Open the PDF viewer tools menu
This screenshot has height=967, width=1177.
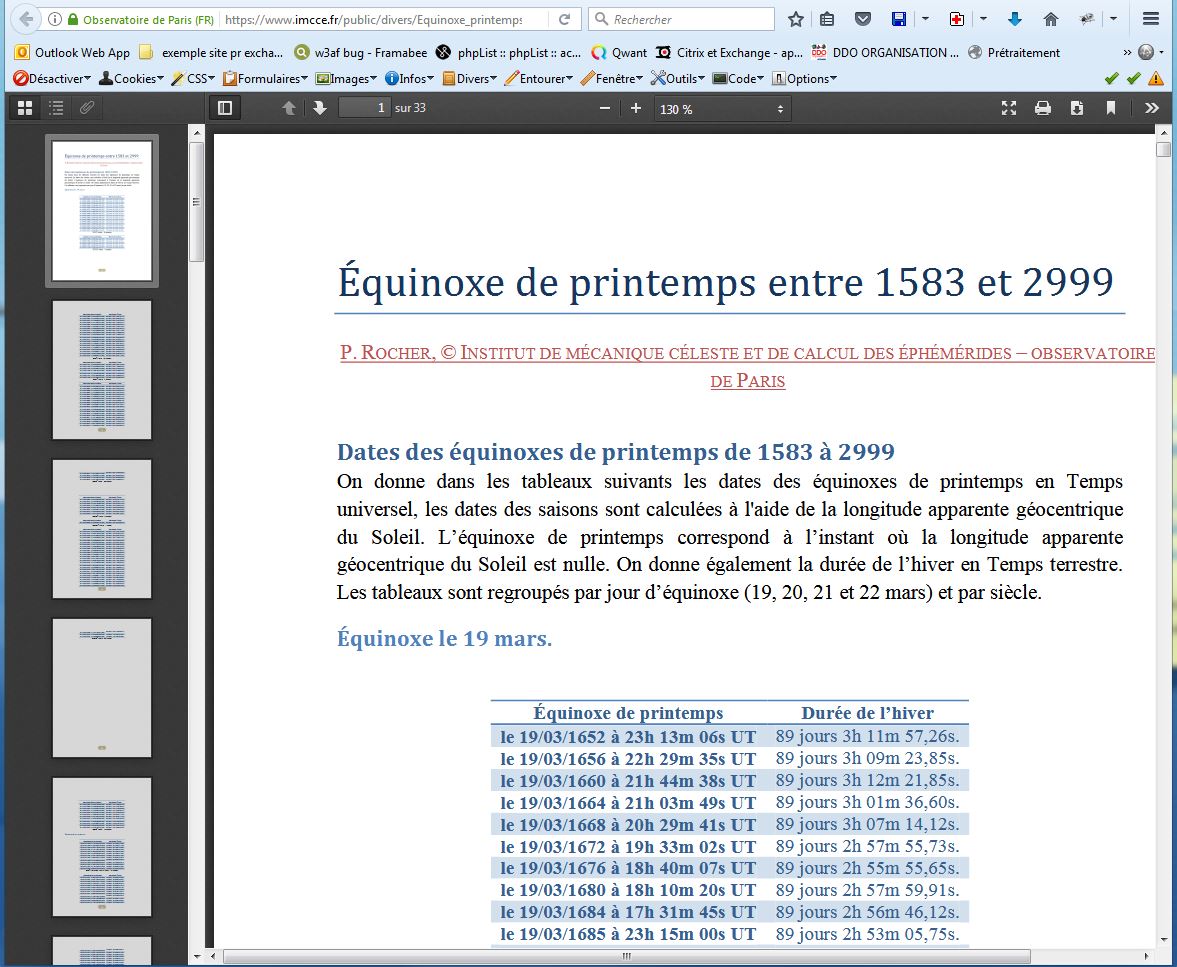pos(1152,108)
